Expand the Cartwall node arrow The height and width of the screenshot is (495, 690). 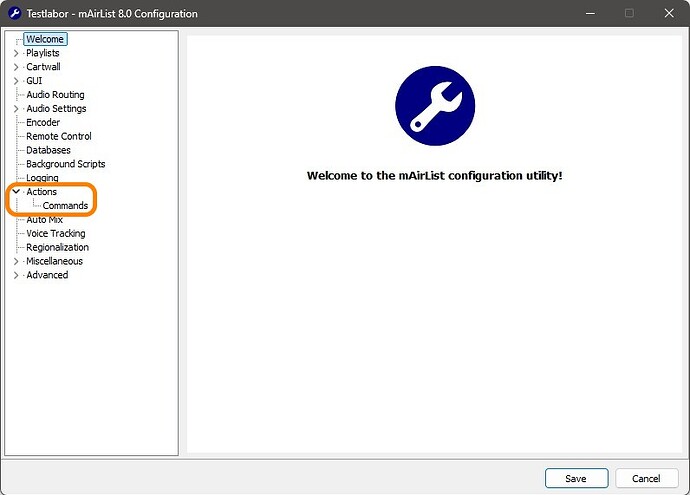pos(16,67)
